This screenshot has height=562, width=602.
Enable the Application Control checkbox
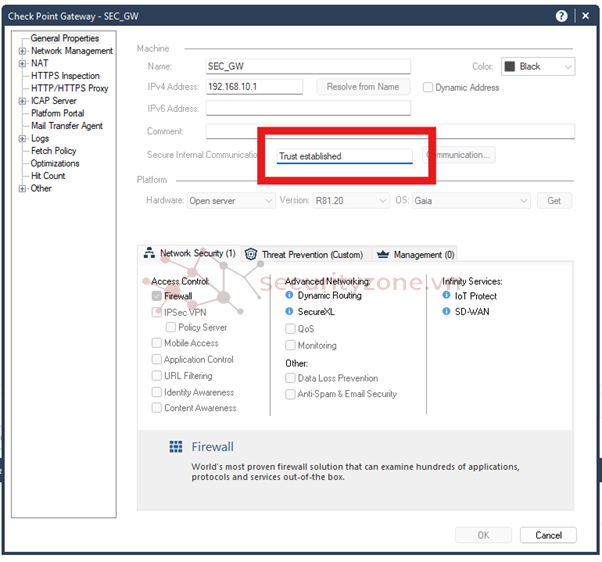point(157,359)
